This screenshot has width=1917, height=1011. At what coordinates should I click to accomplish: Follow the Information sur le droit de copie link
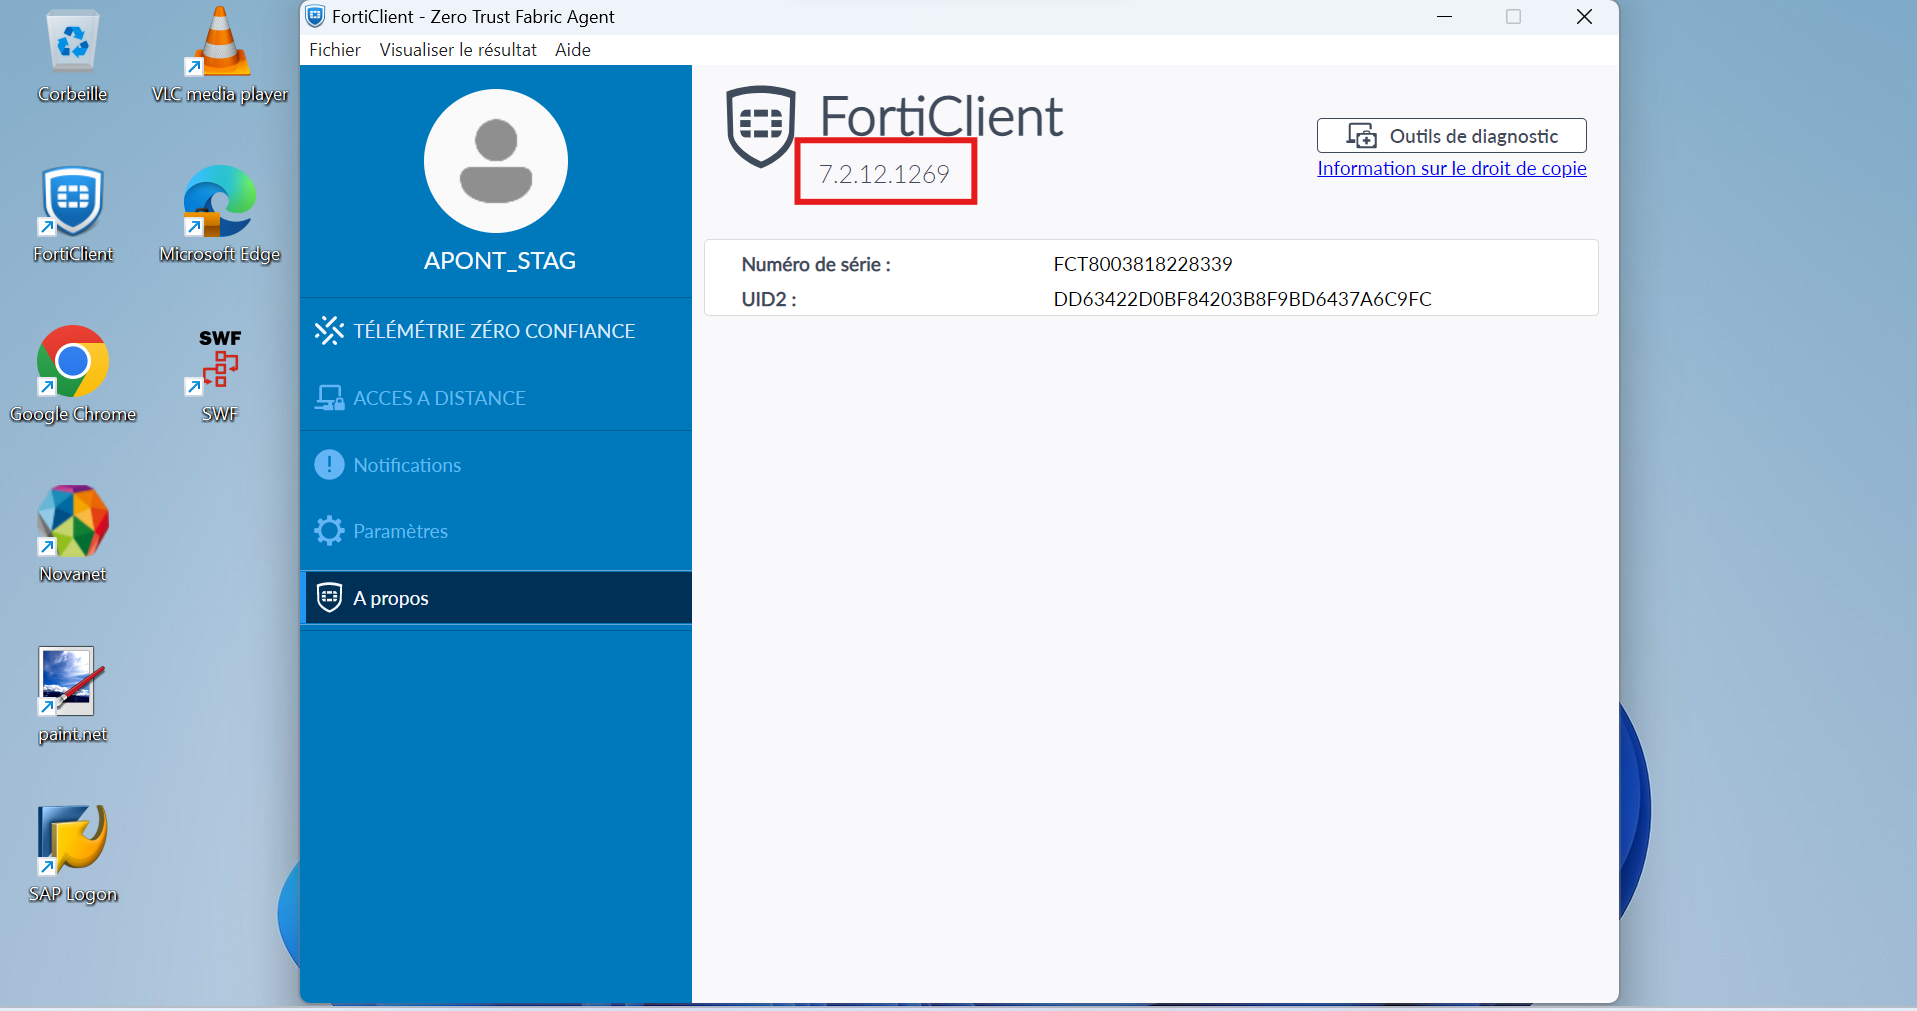(x=1451, y=168)
